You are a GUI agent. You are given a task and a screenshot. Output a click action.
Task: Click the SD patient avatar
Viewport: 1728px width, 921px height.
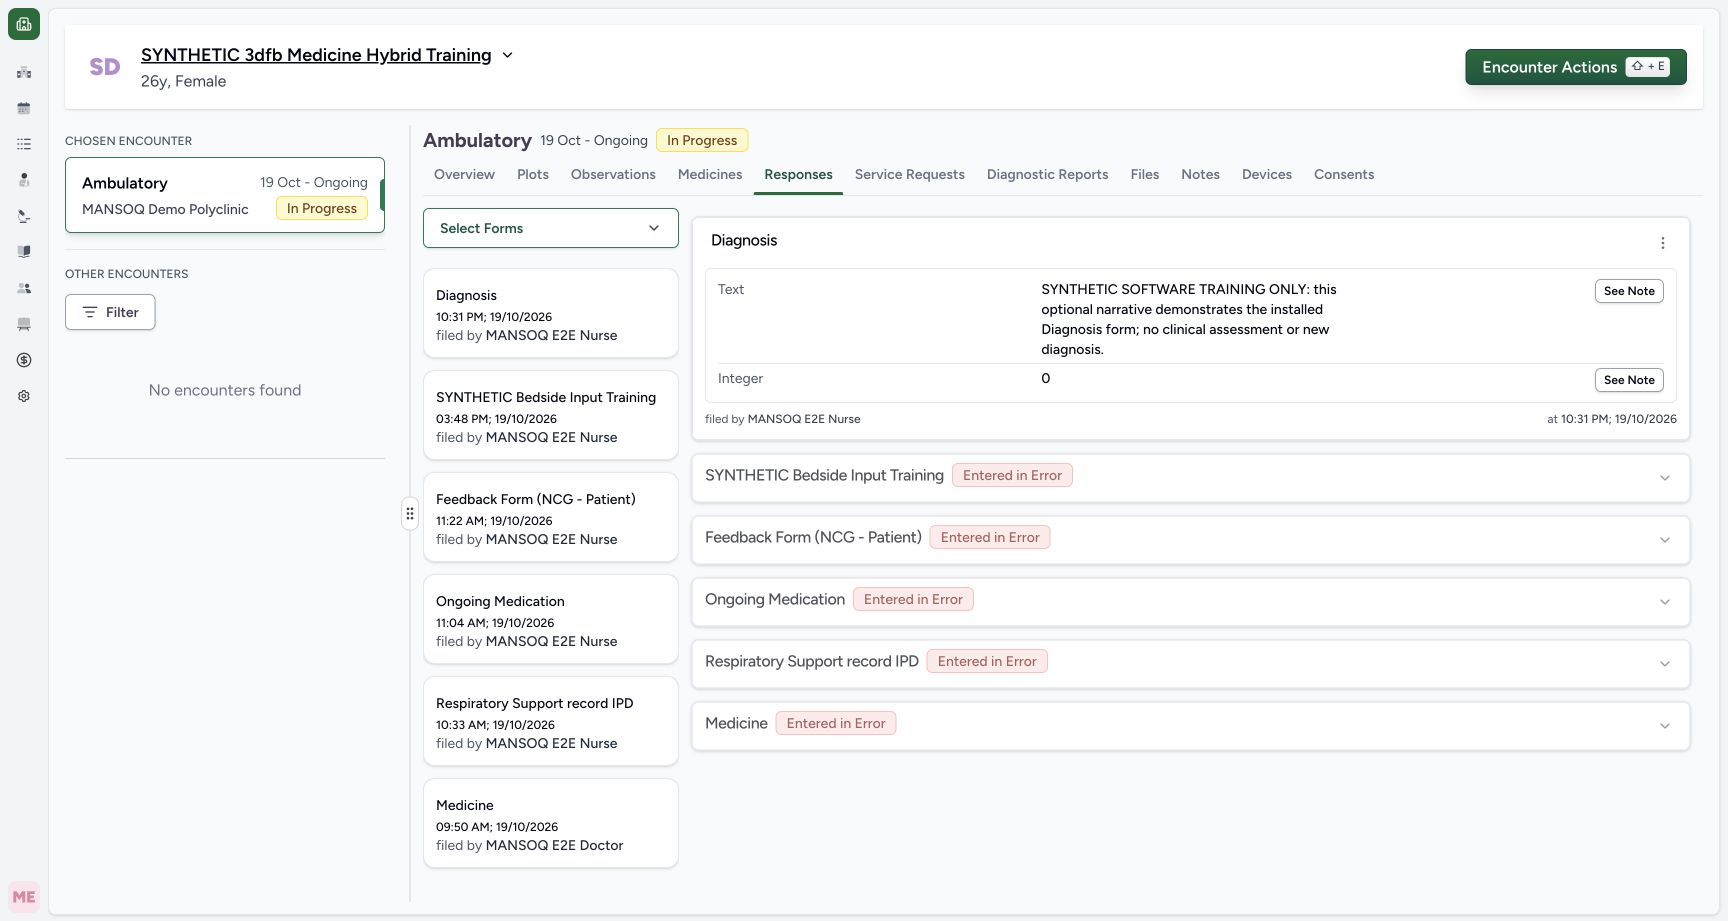pyautogui.click(x=105, y=67)
